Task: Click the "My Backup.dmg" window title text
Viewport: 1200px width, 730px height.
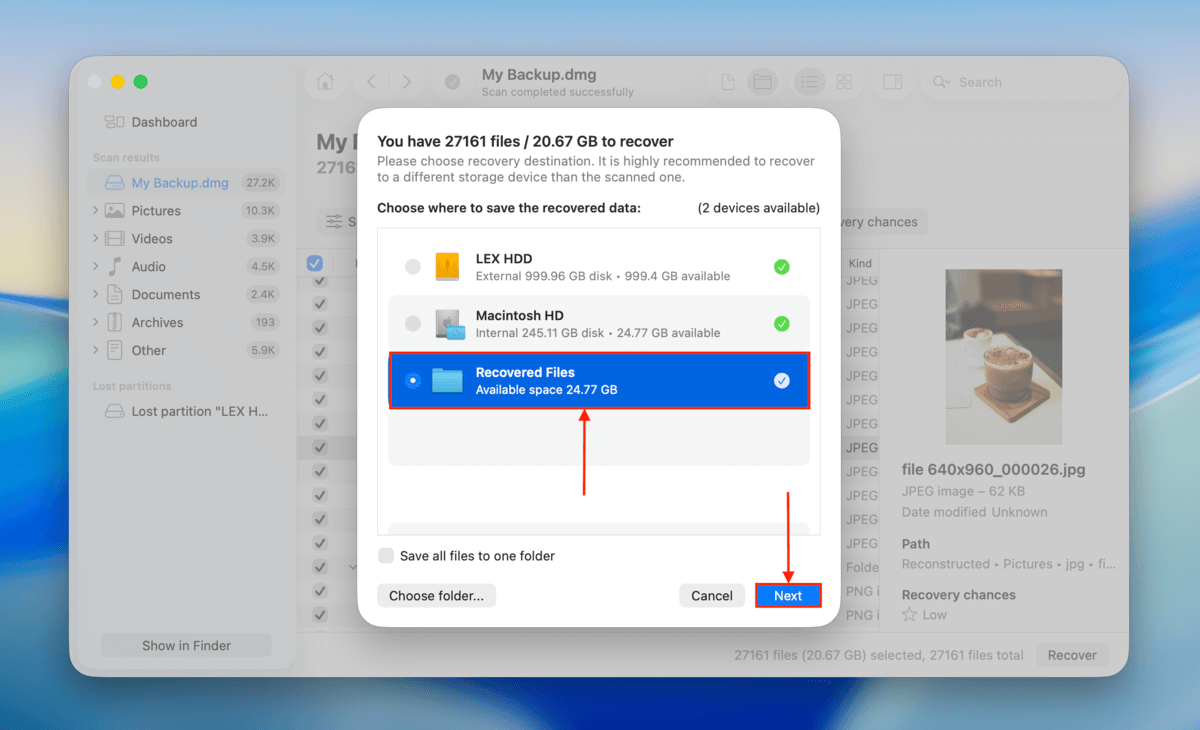Action: (539, 75)
